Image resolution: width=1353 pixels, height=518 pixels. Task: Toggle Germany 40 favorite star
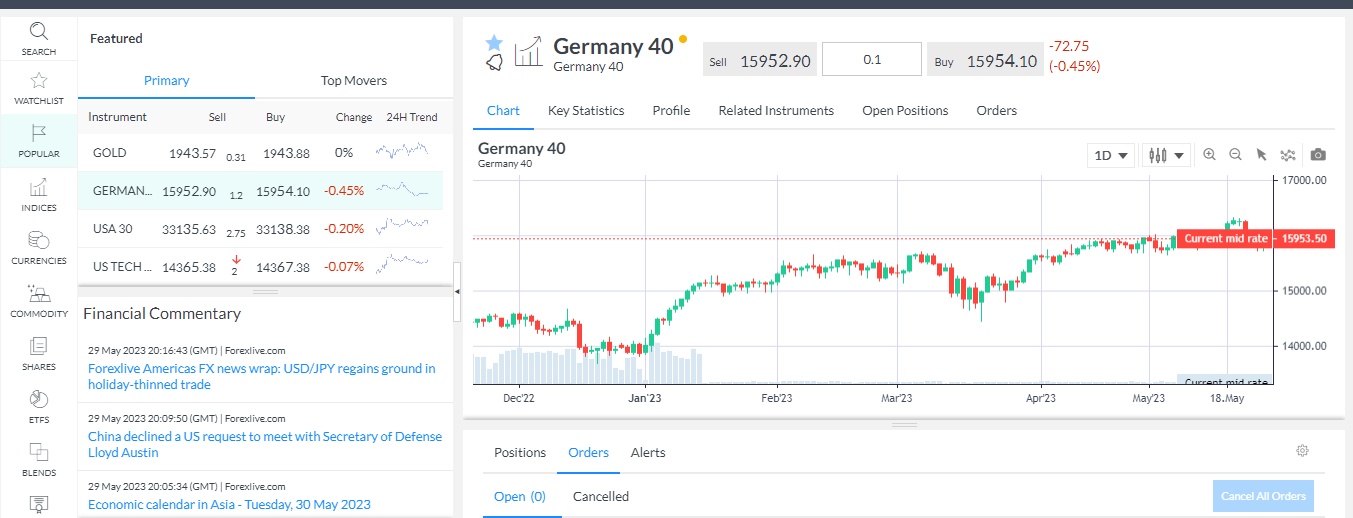493,42
